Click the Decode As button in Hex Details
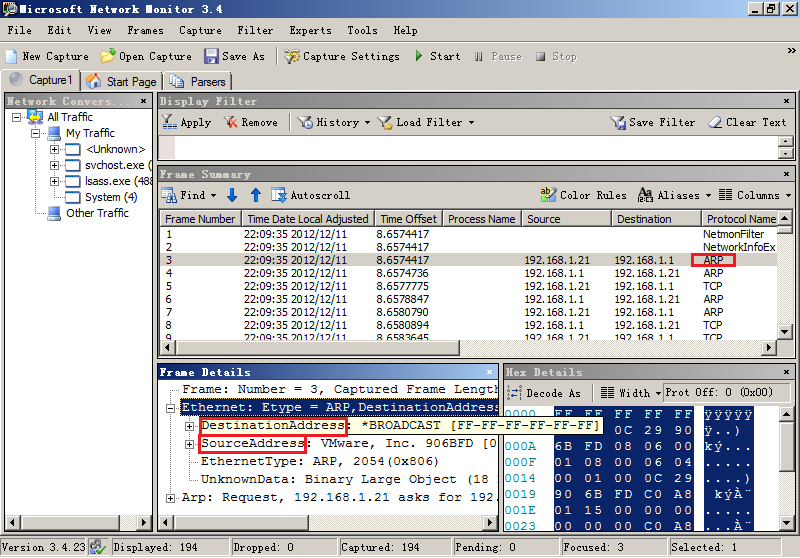This screenshot has height=558, width=800. pos(544,393)
